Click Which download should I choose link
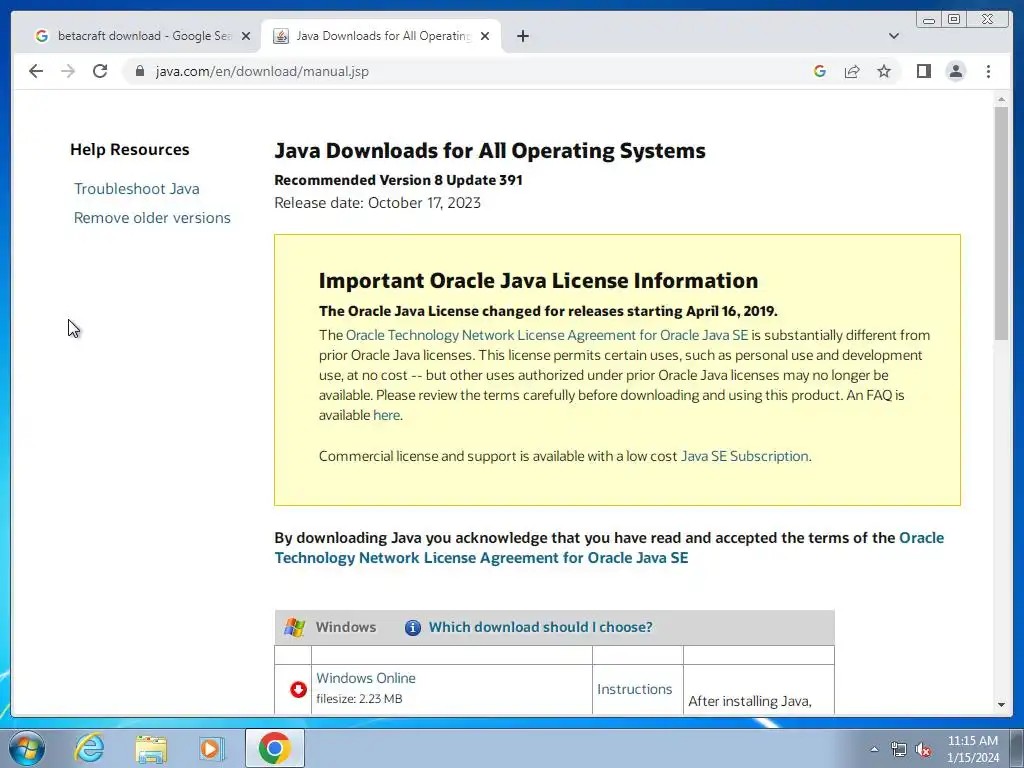 click(x=540, y=627)
